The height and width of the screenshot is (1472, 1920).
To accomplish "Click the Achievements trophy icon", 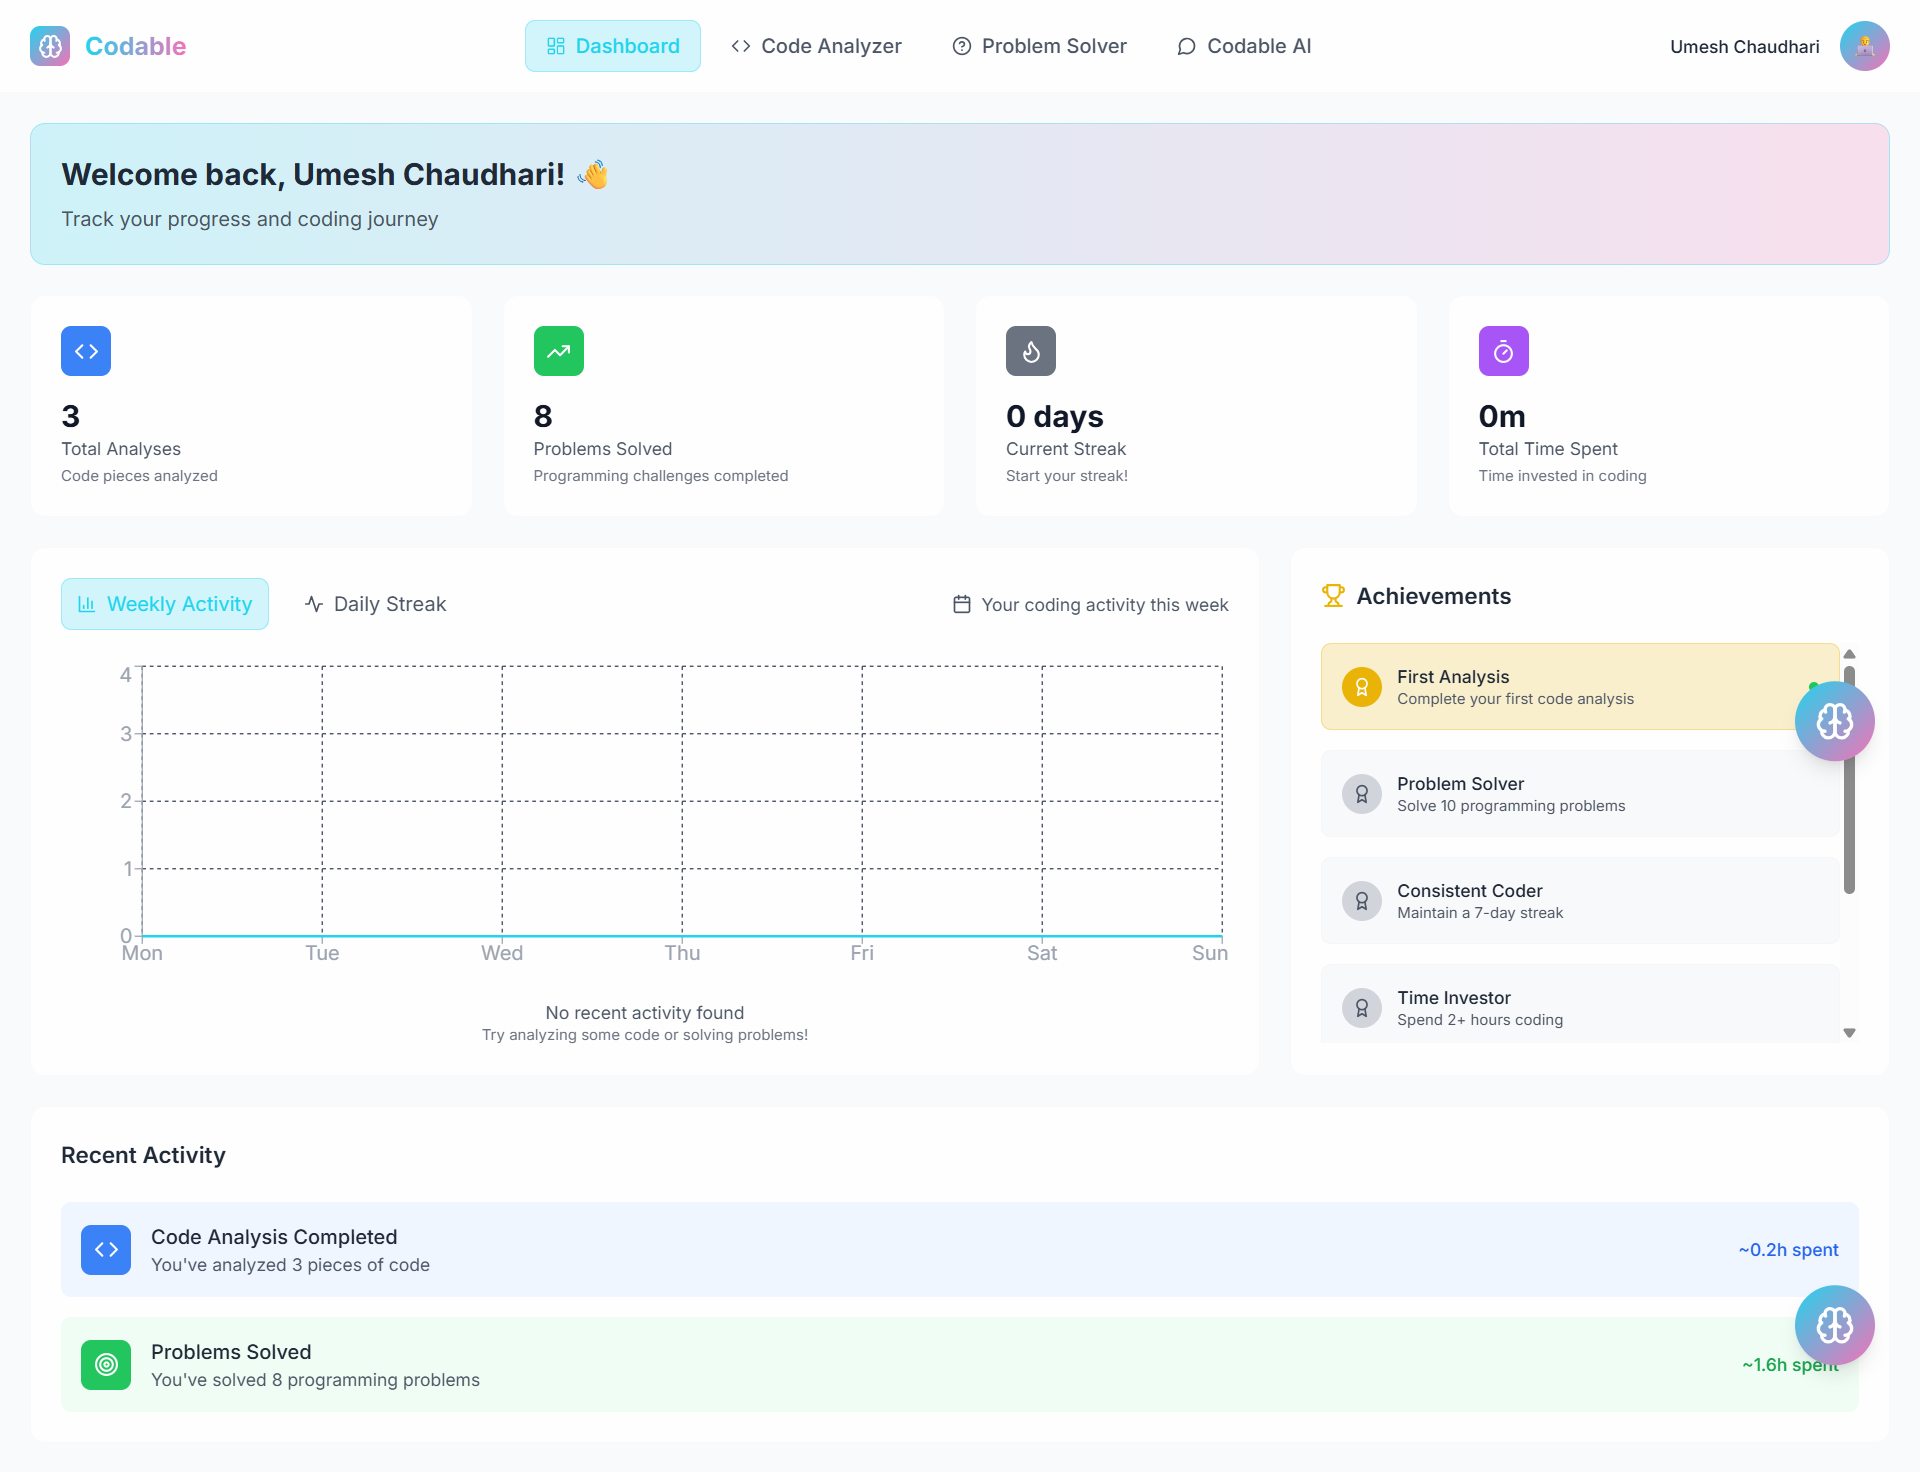I will 1333,596.
